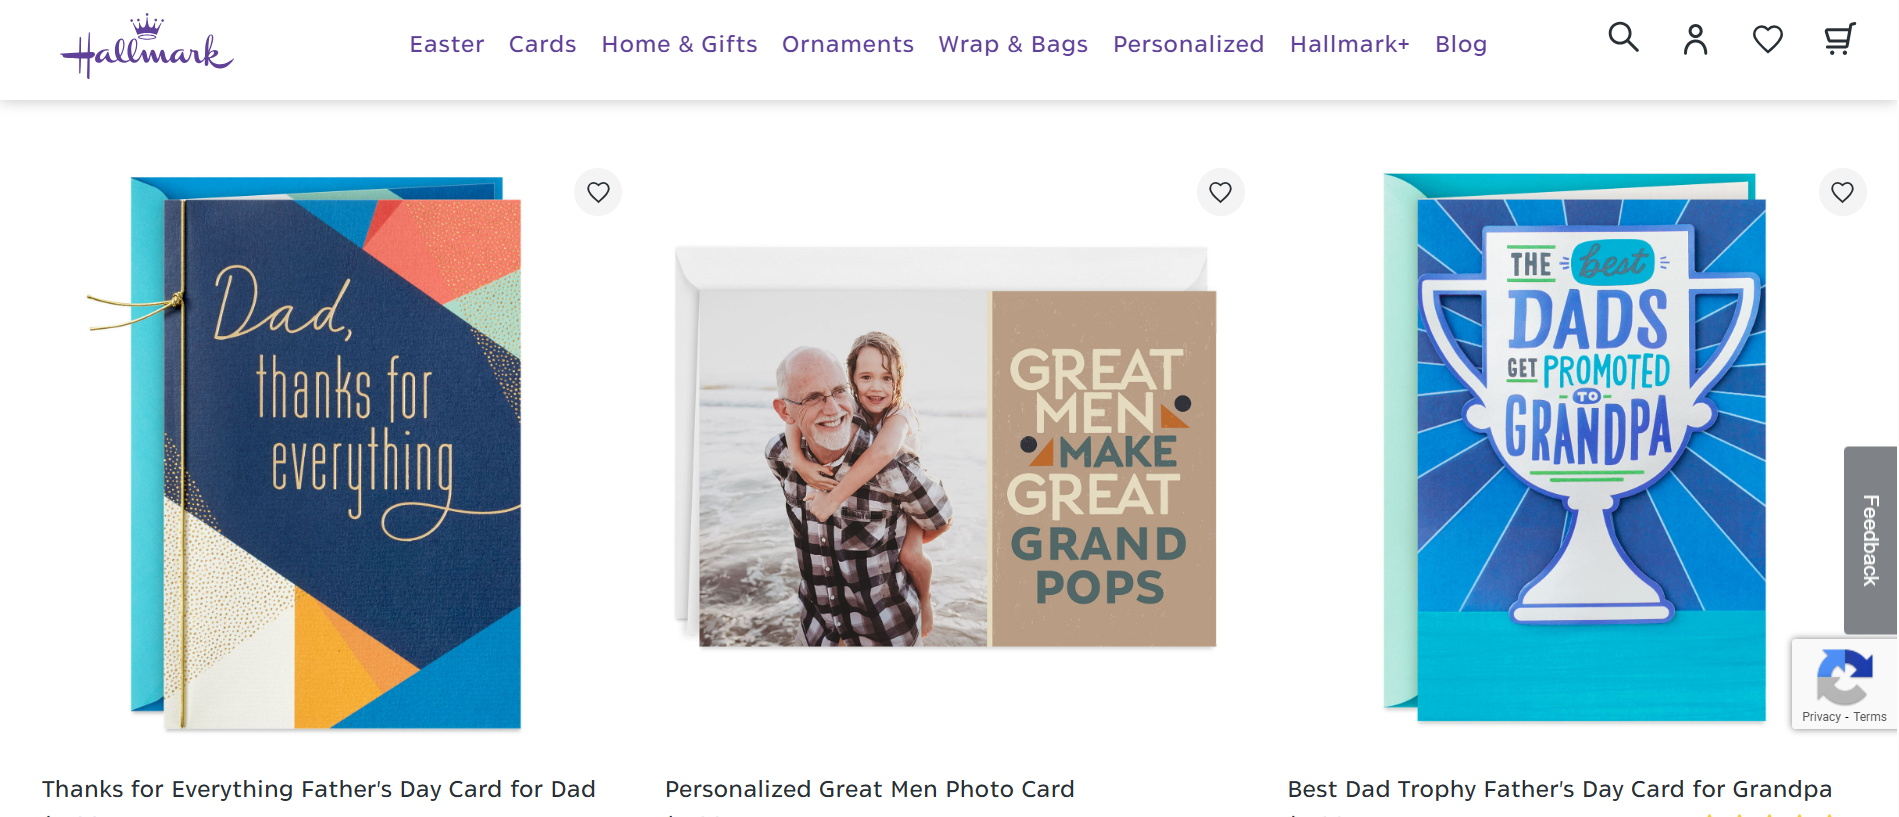Screen dimensions: 1899x817
Task: Open the Hallmark+ page
Action: pos(1349,44)
